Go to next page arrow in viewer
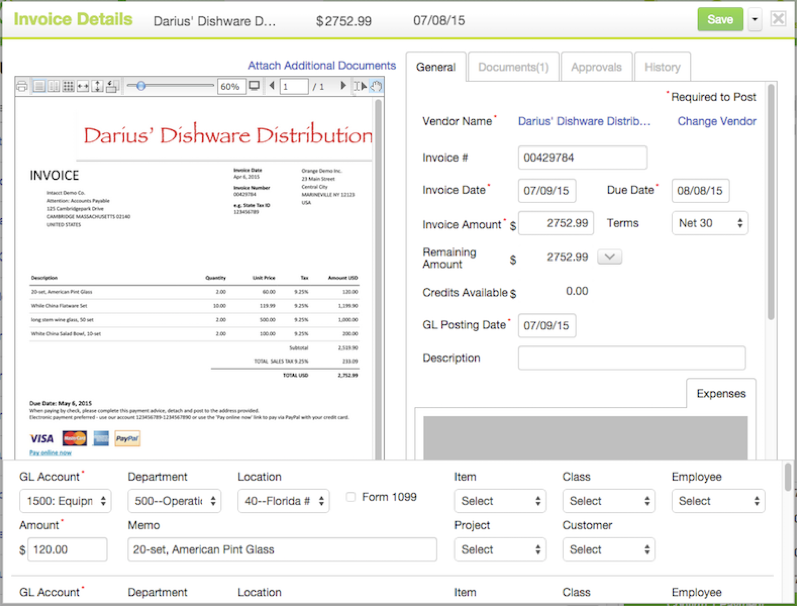The image size is (798, 608). tap(343, 87)
